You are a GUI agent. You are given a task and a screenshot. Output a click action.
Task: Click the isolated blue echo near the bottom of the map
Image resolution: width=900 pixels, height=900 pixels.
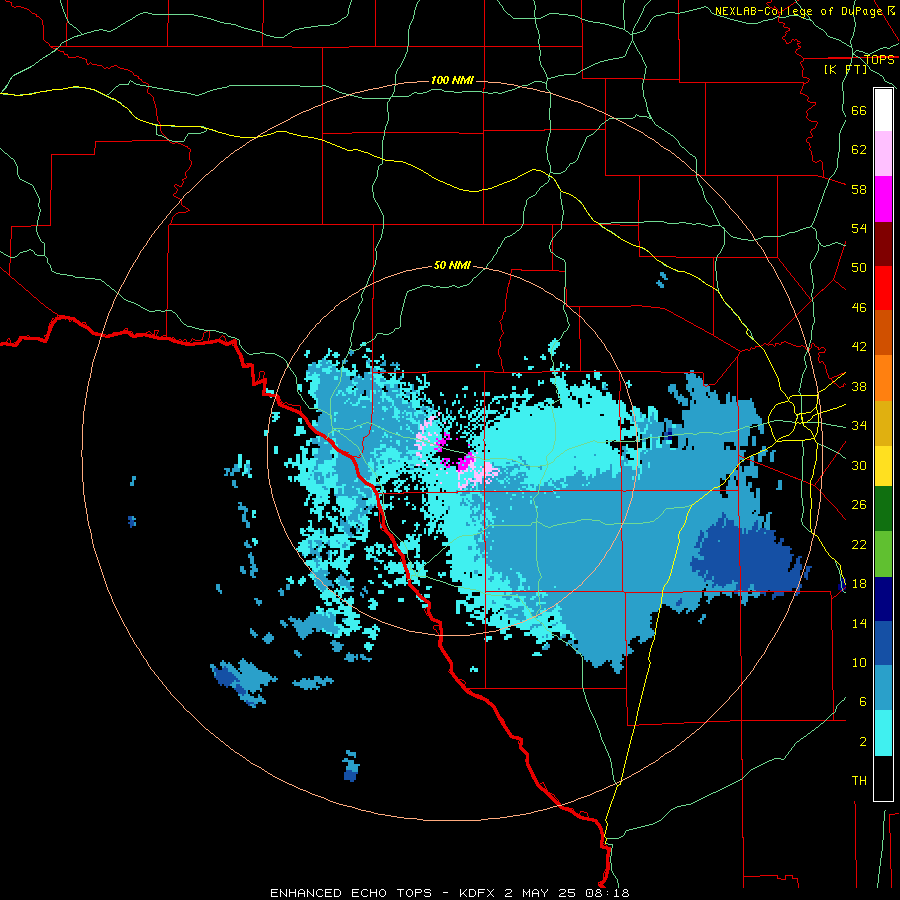click(x=351, y=766)
